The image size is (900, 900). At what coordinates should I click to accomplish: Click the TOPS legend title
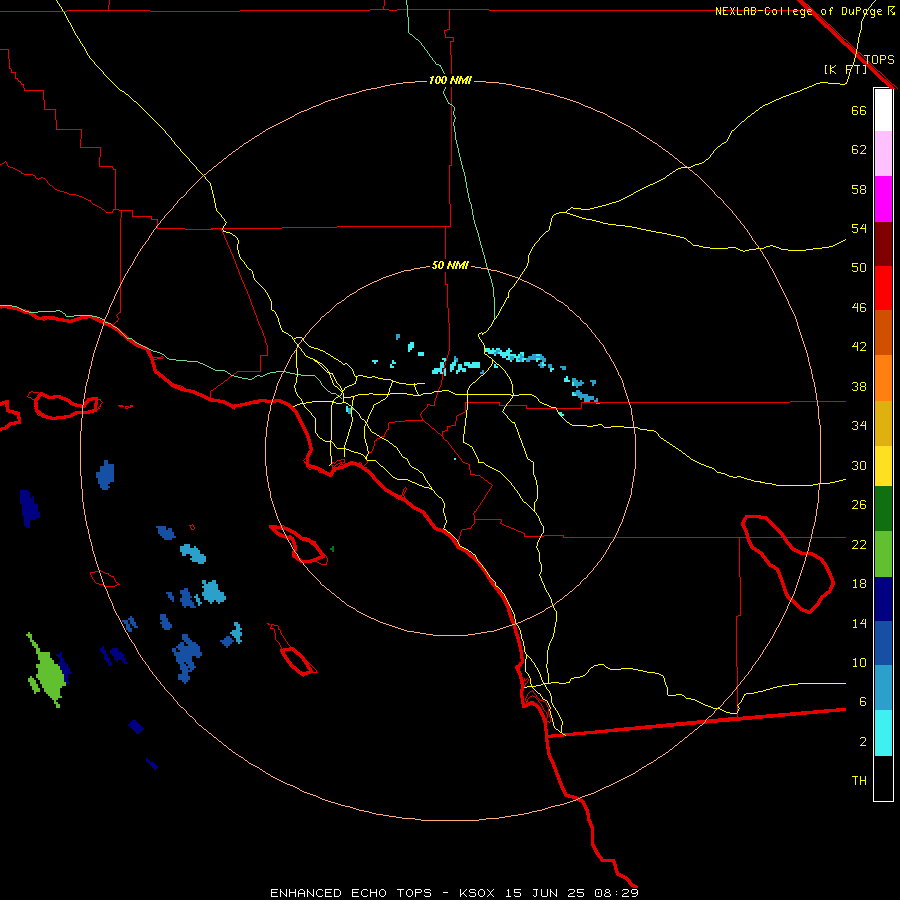[x=879, y=59]
